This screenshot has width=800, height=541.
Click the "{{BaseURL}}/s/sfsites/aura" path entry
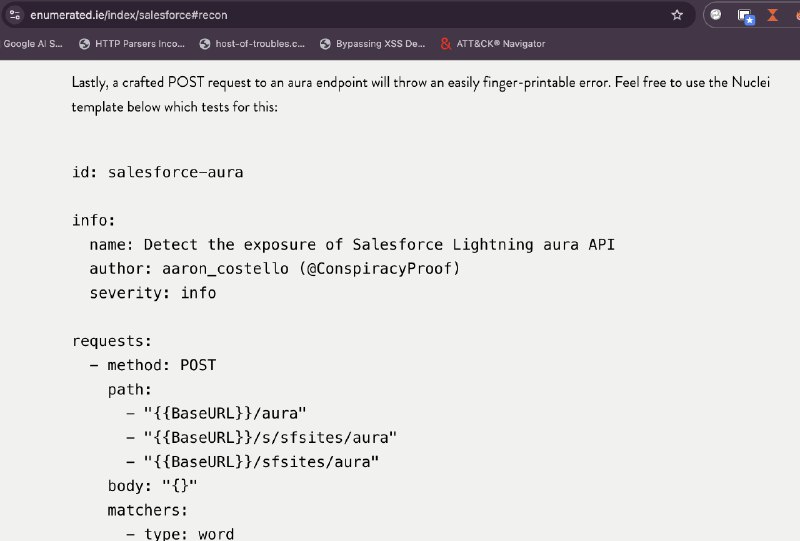[270, 437]
